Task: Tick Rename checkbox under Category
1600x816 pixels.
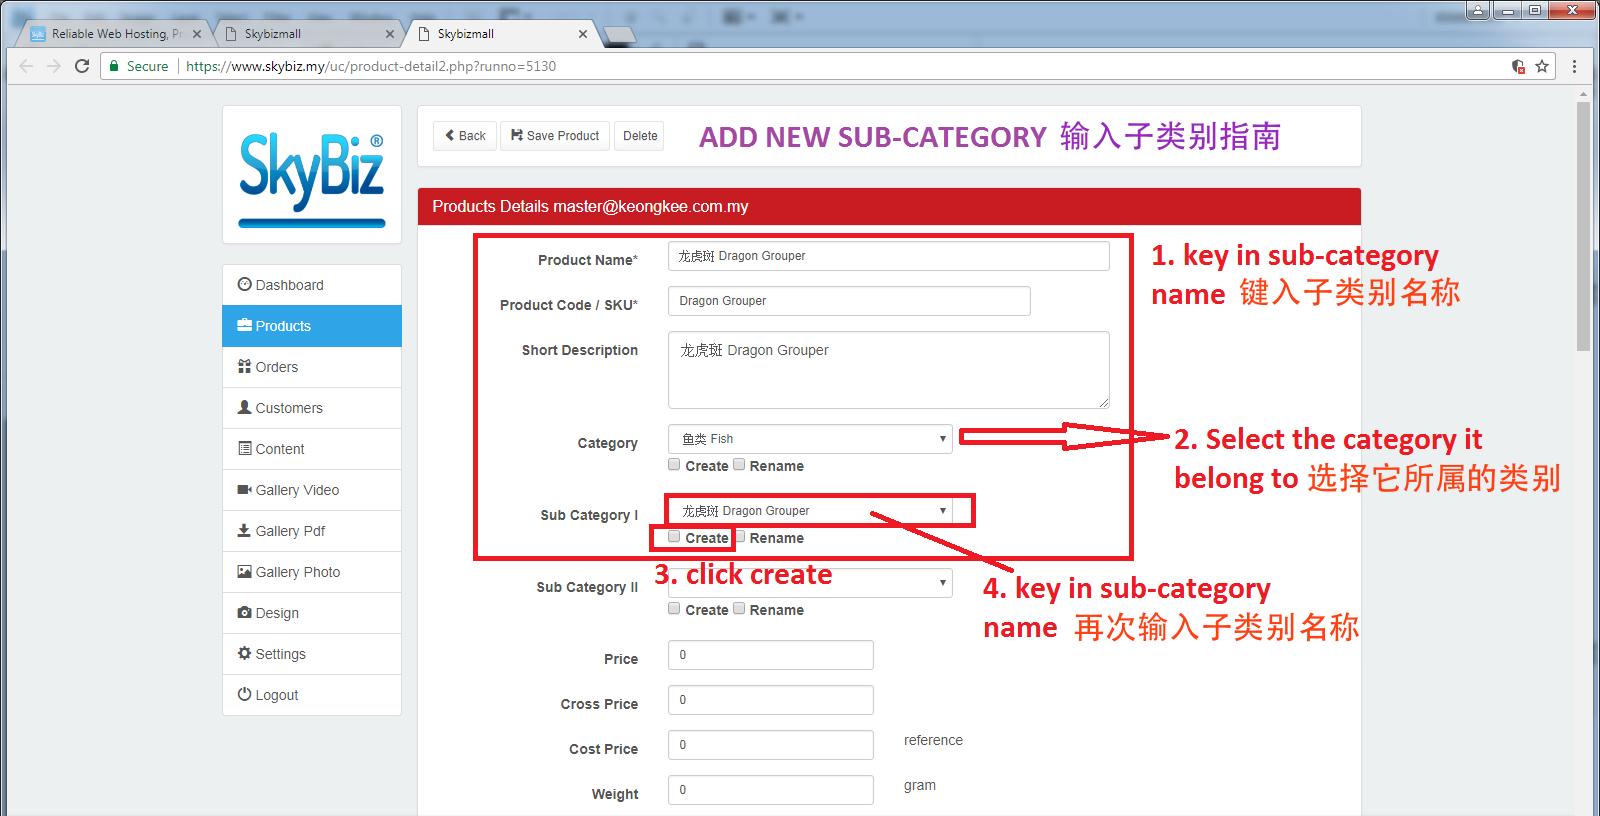Action: click(x=739, y=465)
